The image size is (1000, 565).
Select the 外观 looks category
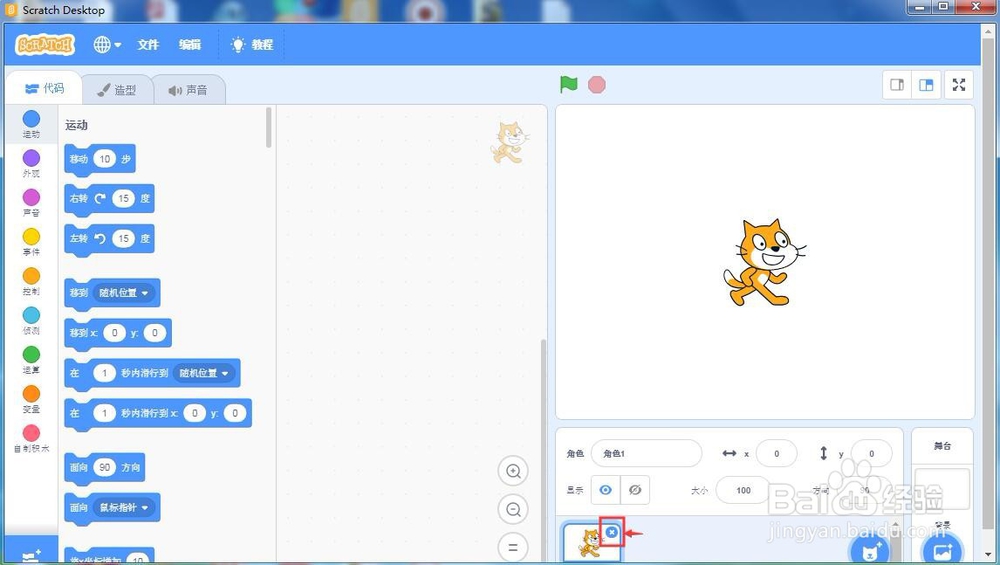pos(31,164)
